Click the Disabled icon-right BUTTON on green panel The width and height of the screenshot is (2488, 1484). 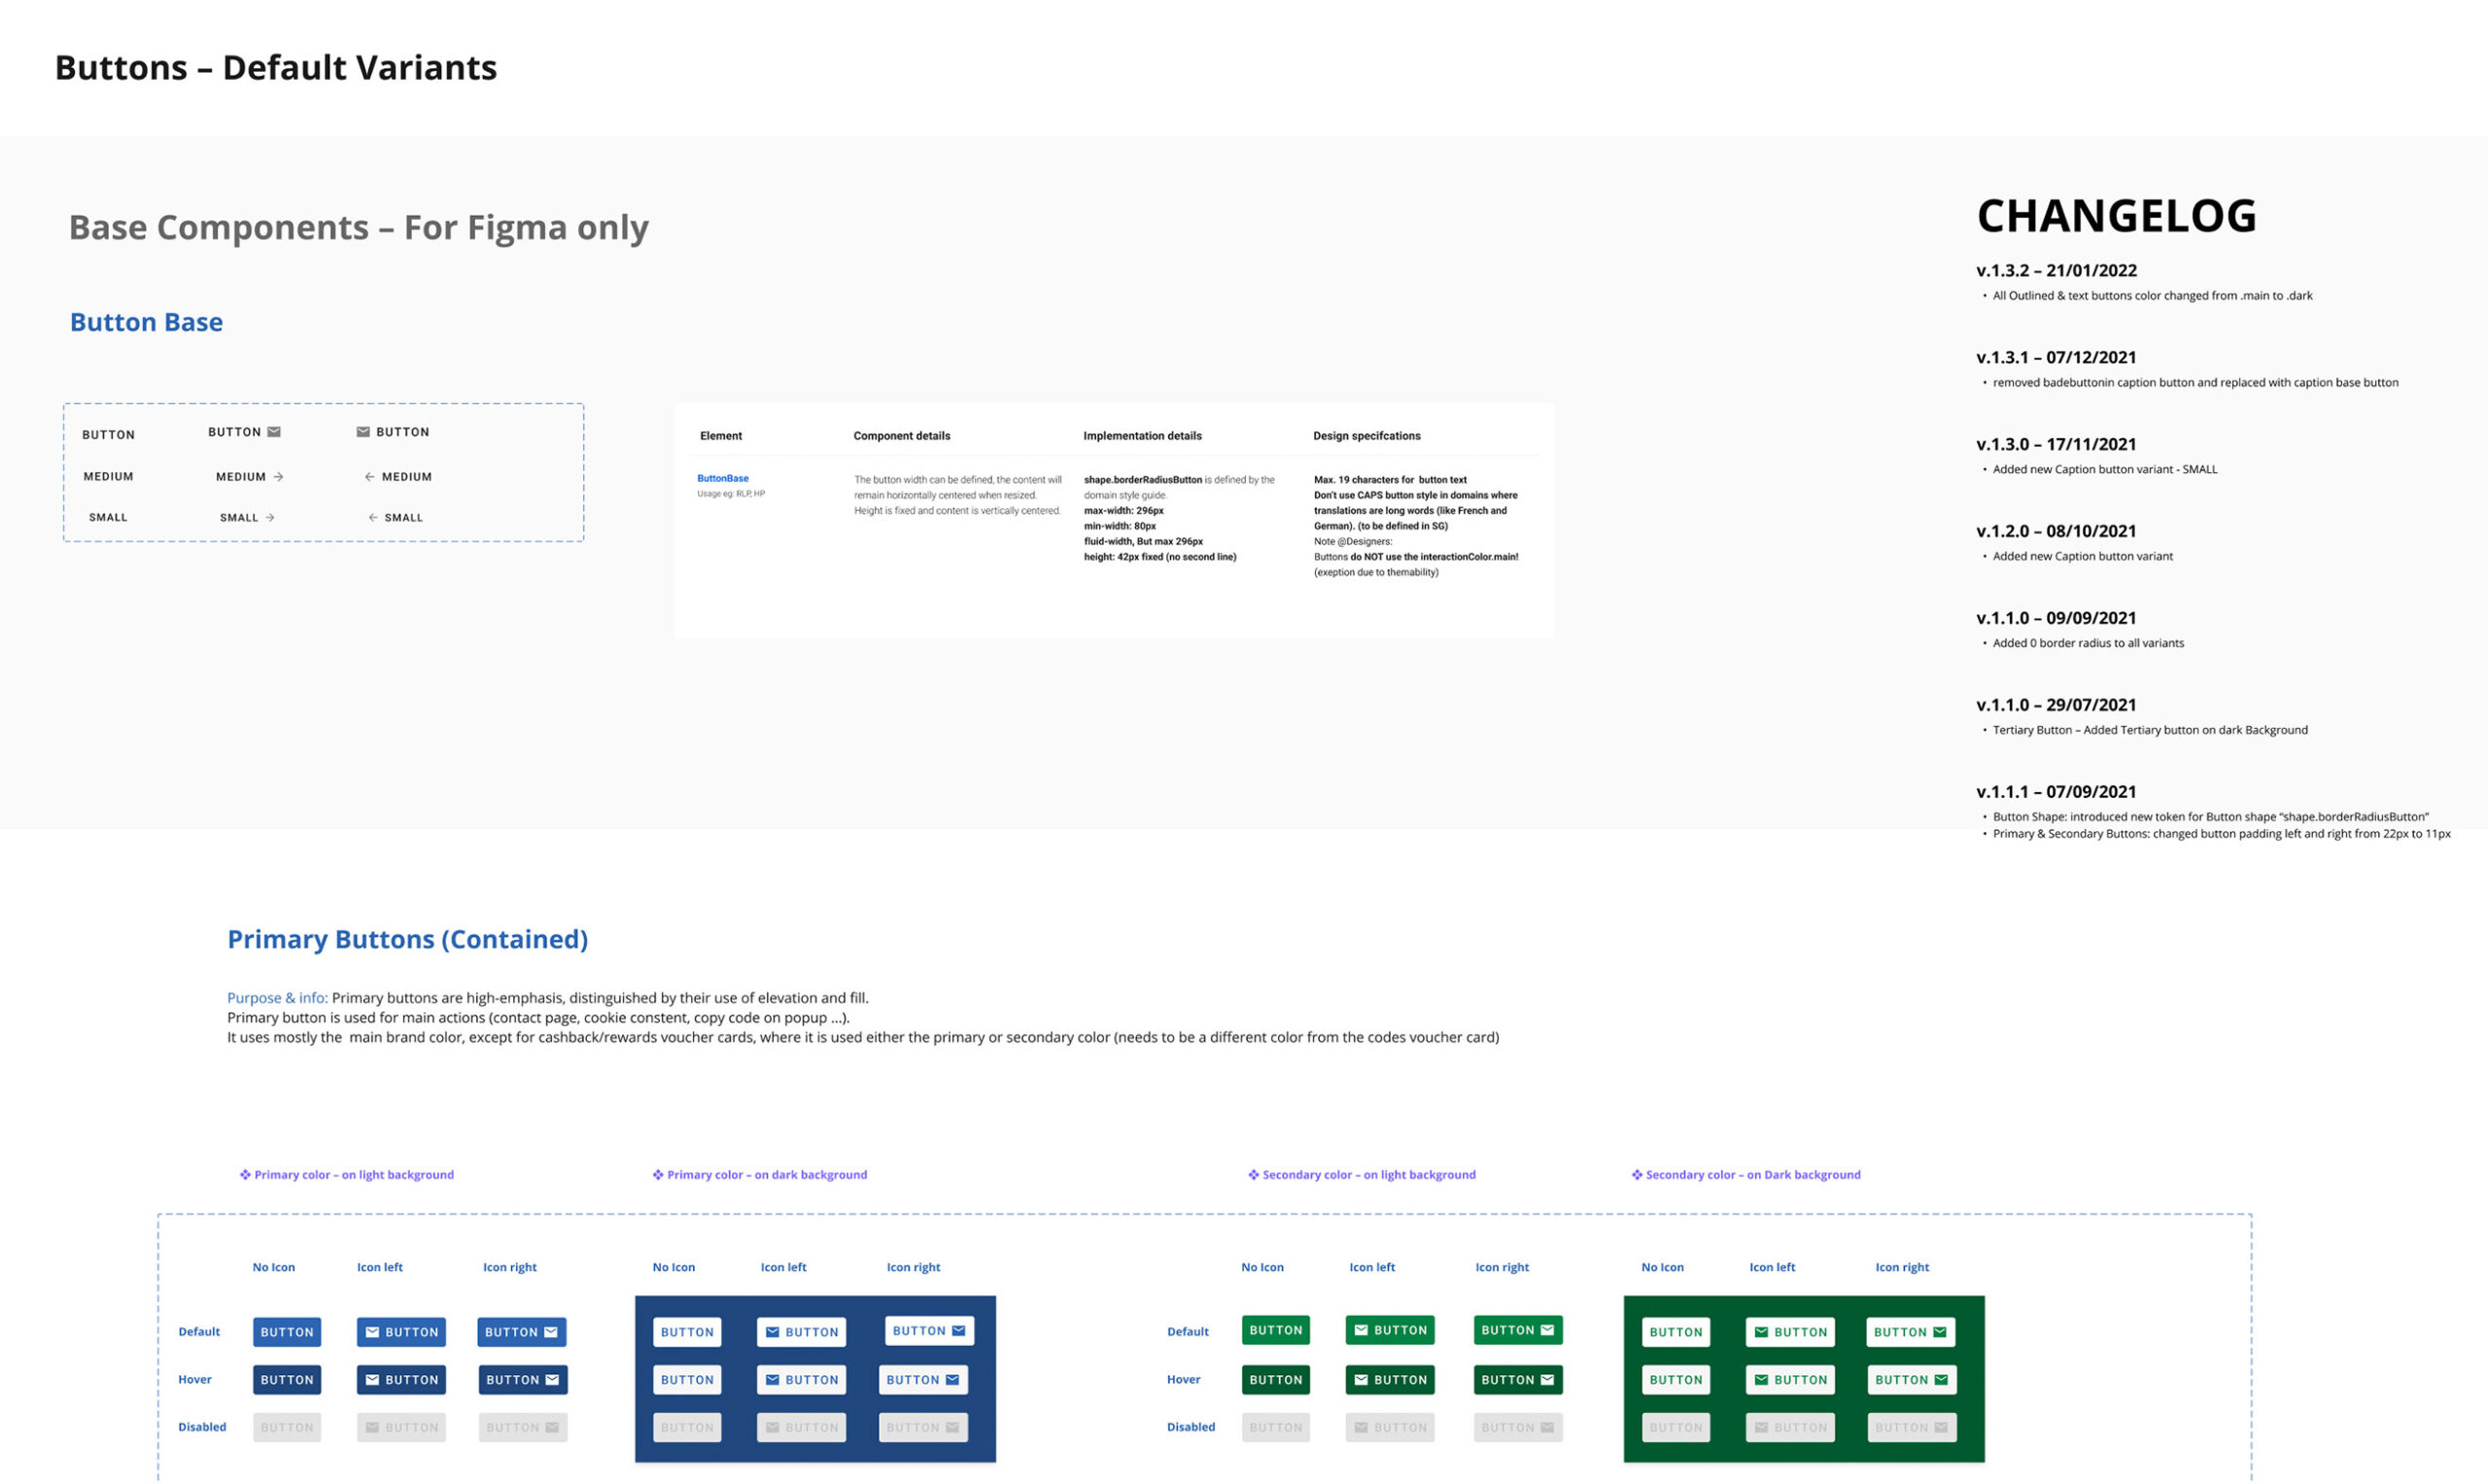click(1912, 1428)
